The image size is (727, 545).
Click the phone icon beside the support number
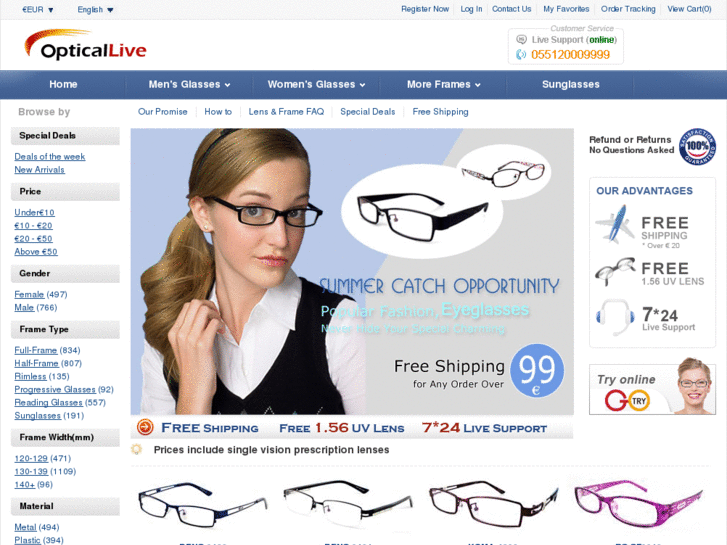[521, 55]
